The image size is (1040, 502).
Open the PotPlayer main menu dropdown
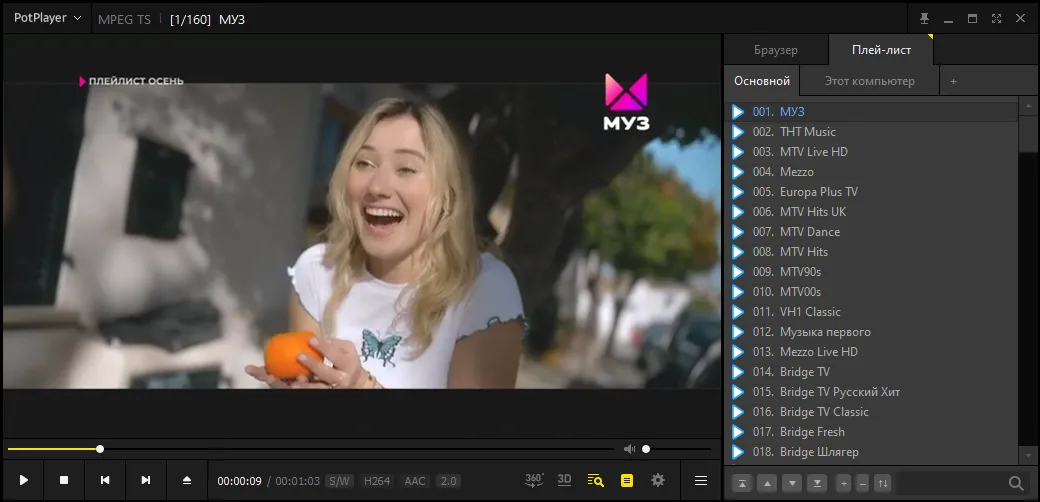pos(47,18)
